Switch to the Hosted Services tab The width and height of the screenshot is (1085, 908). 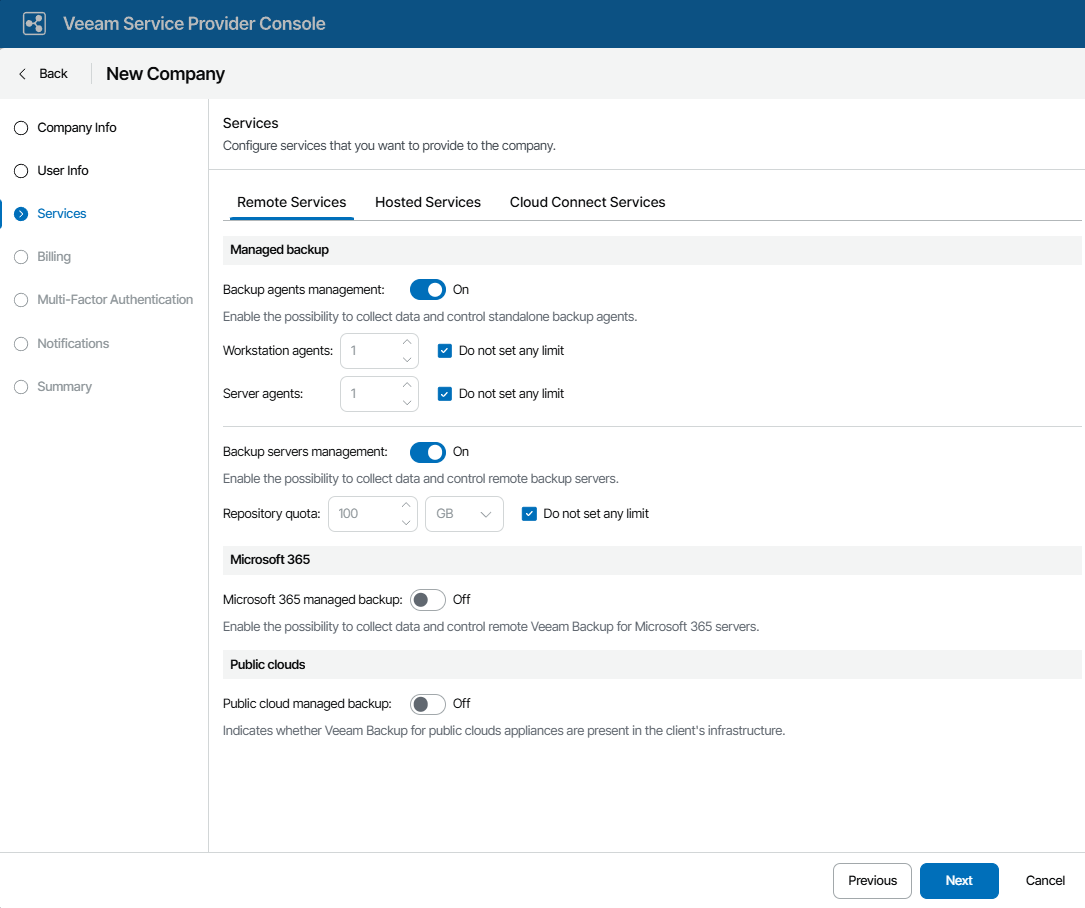pyautogui.click(x=428, y=202)
